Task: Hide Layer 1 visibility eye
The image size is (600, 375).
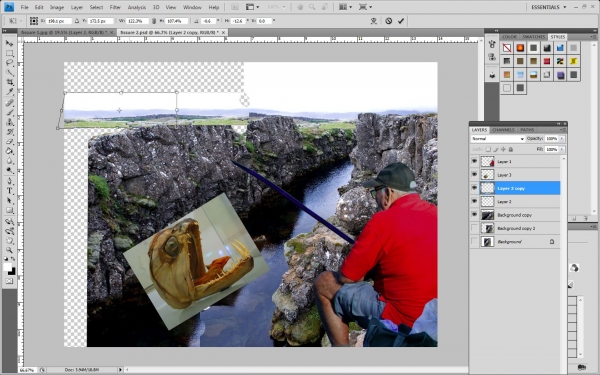Action: pos(474,161)
